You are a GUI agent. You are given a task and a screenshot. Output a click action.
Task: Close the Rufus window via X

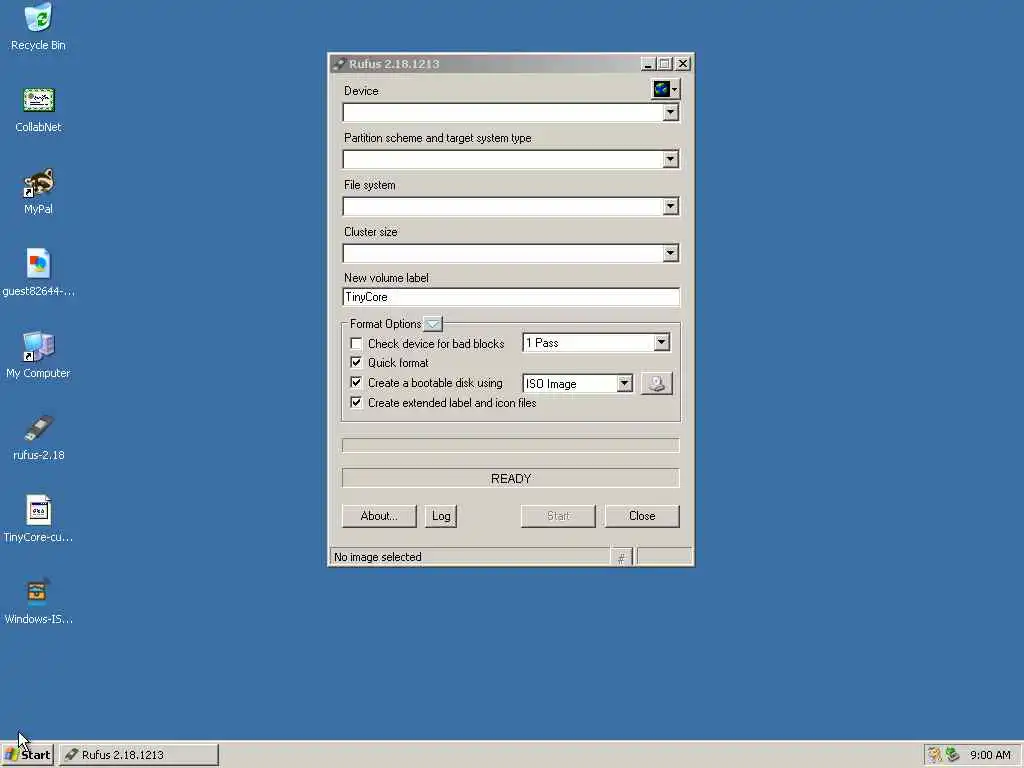point(683,64)
